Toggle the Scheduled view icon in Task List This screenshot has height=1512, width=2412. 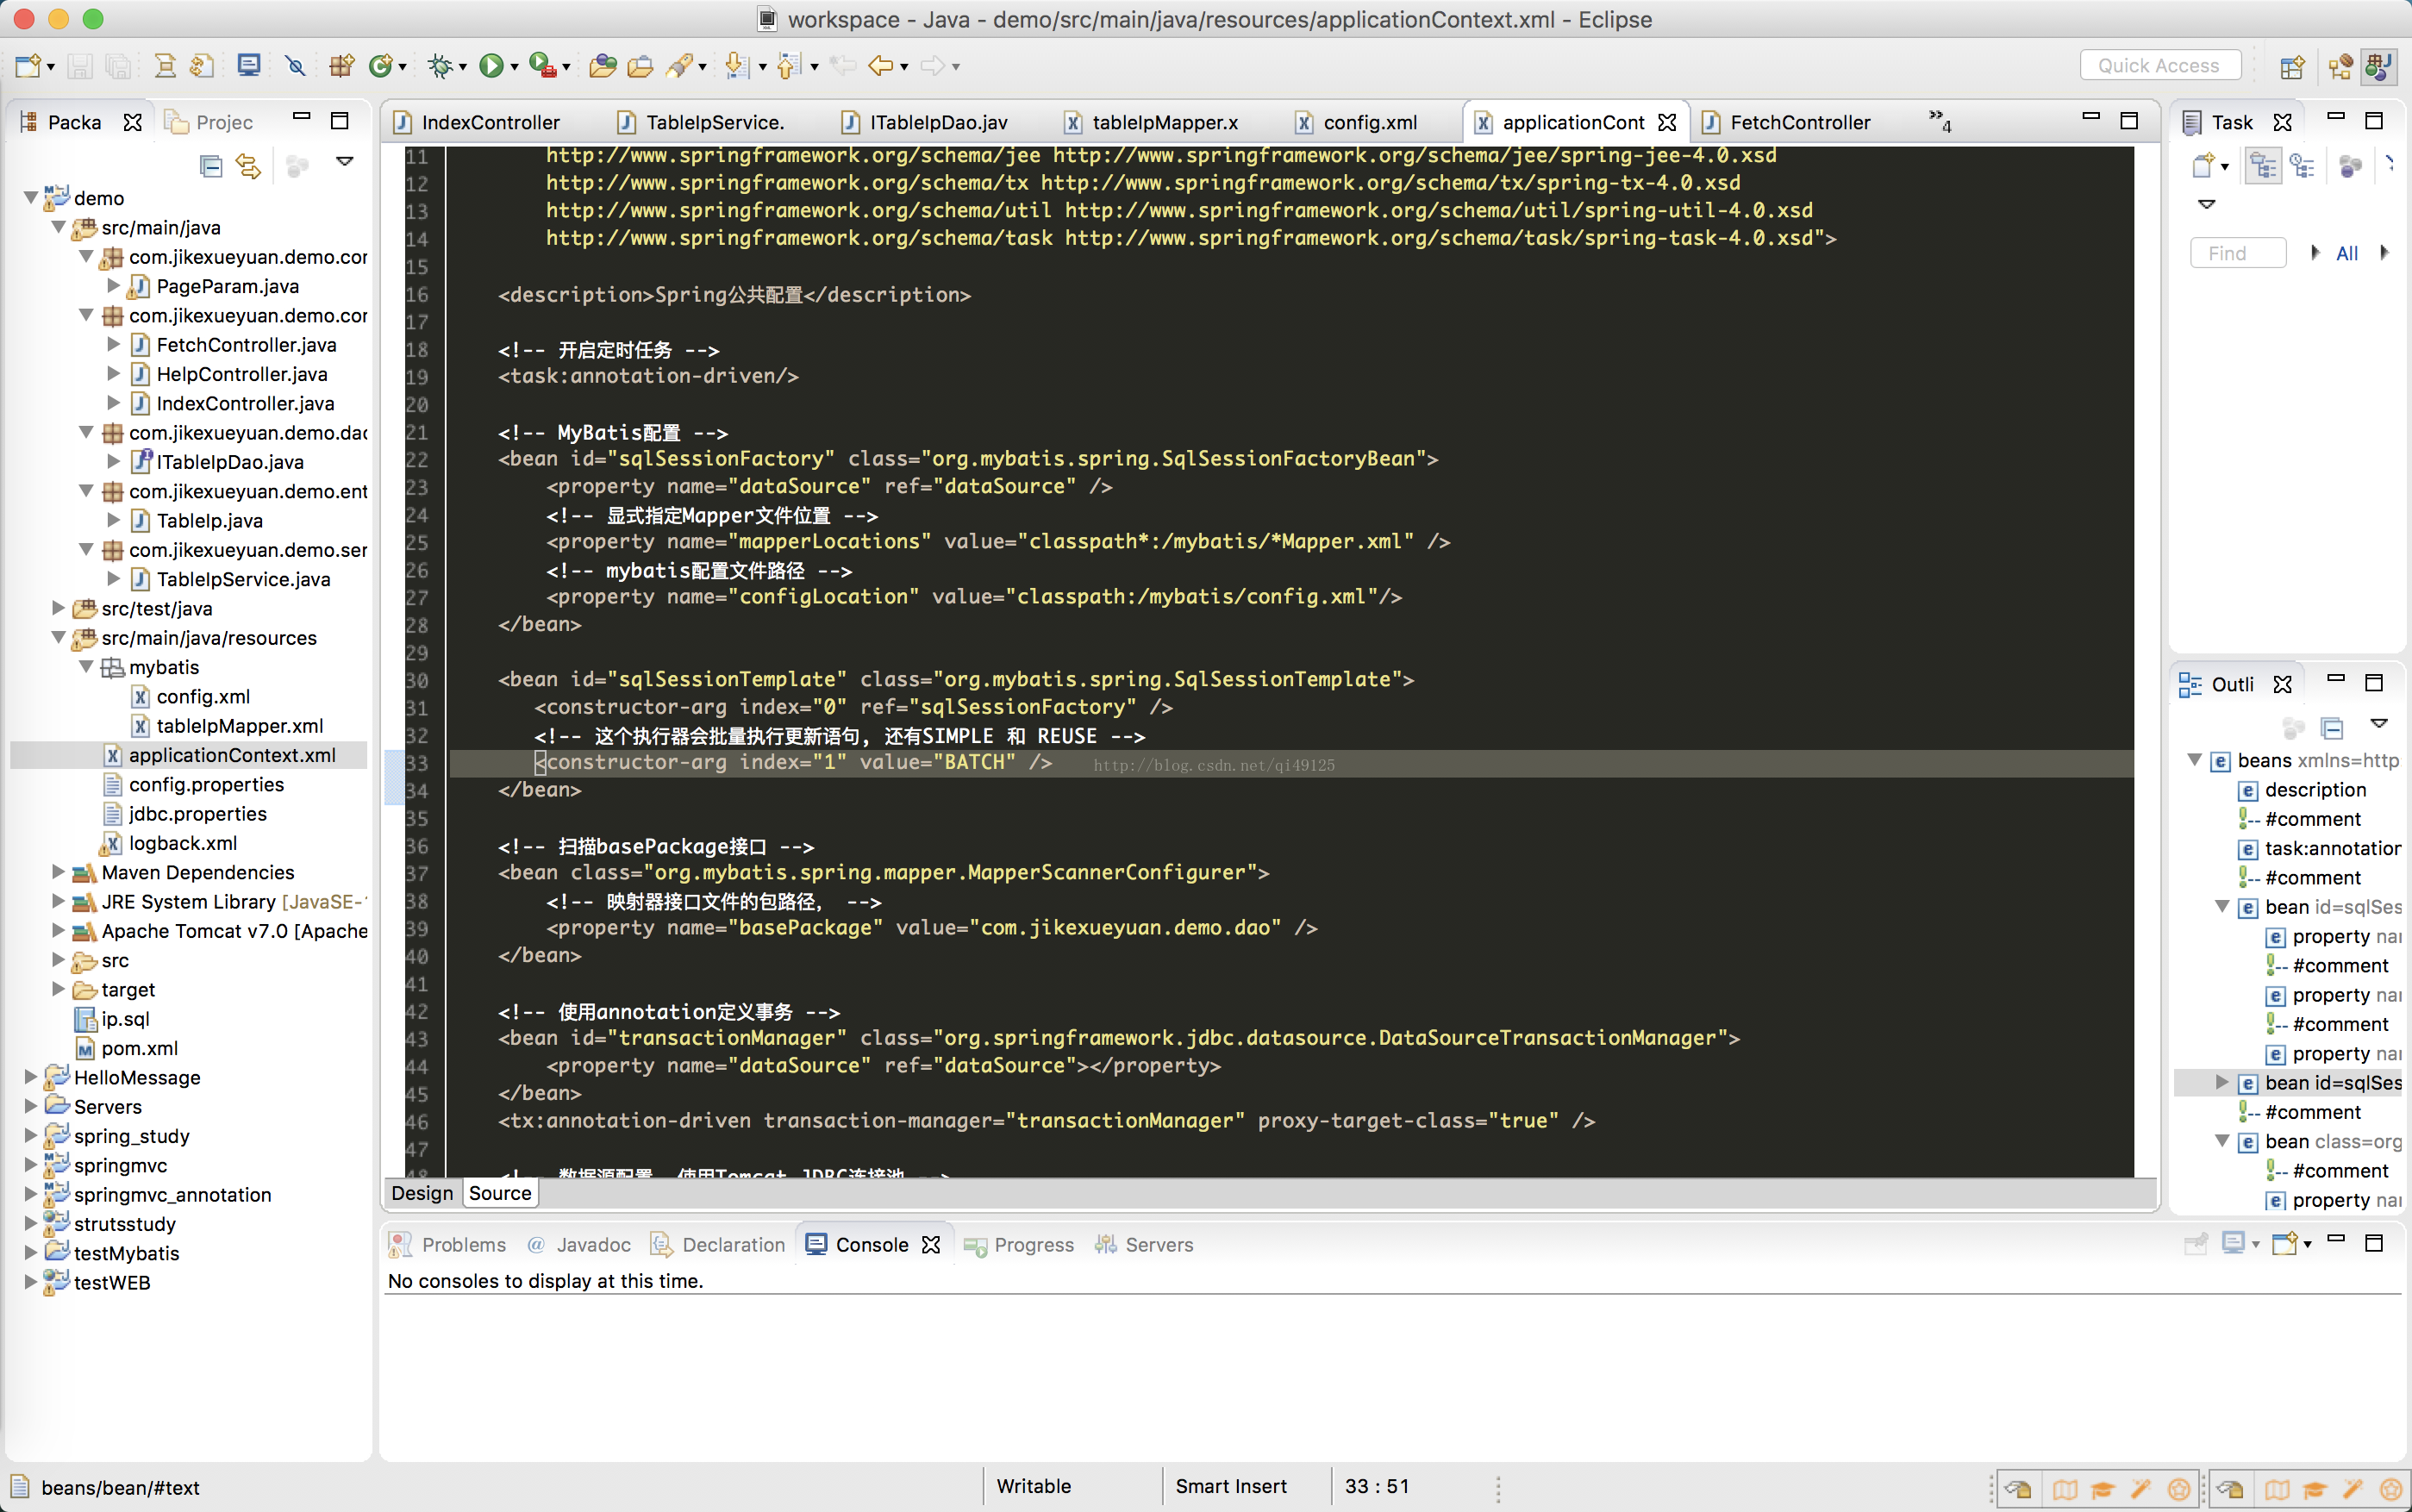(x=2302, y=166)
